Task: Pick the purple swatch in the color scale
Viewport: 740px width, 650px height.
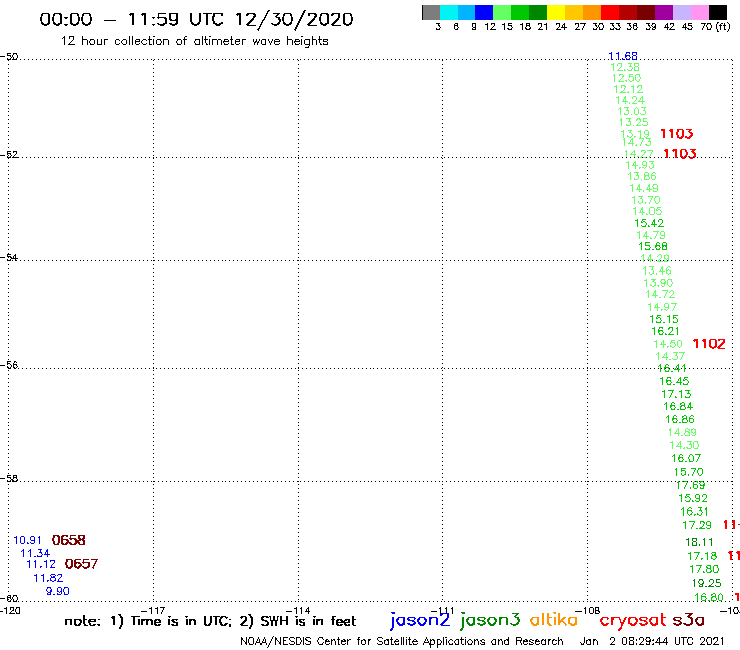Action: (x=664, y=12)
